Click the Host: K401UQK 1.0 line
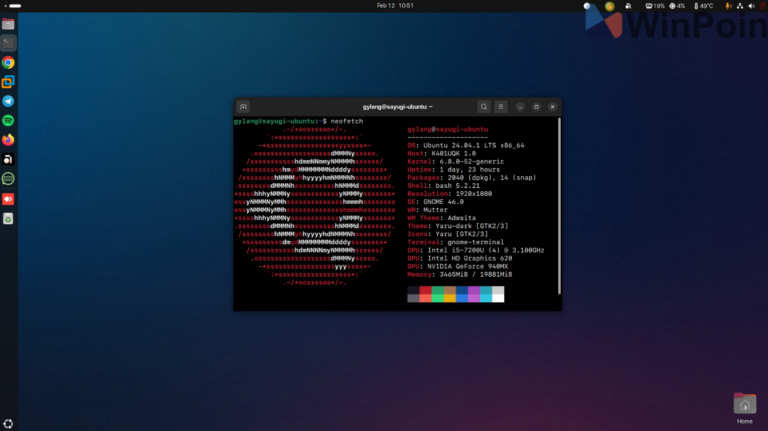768x431 pixels. pyautogui.click(x=441, y=153)
